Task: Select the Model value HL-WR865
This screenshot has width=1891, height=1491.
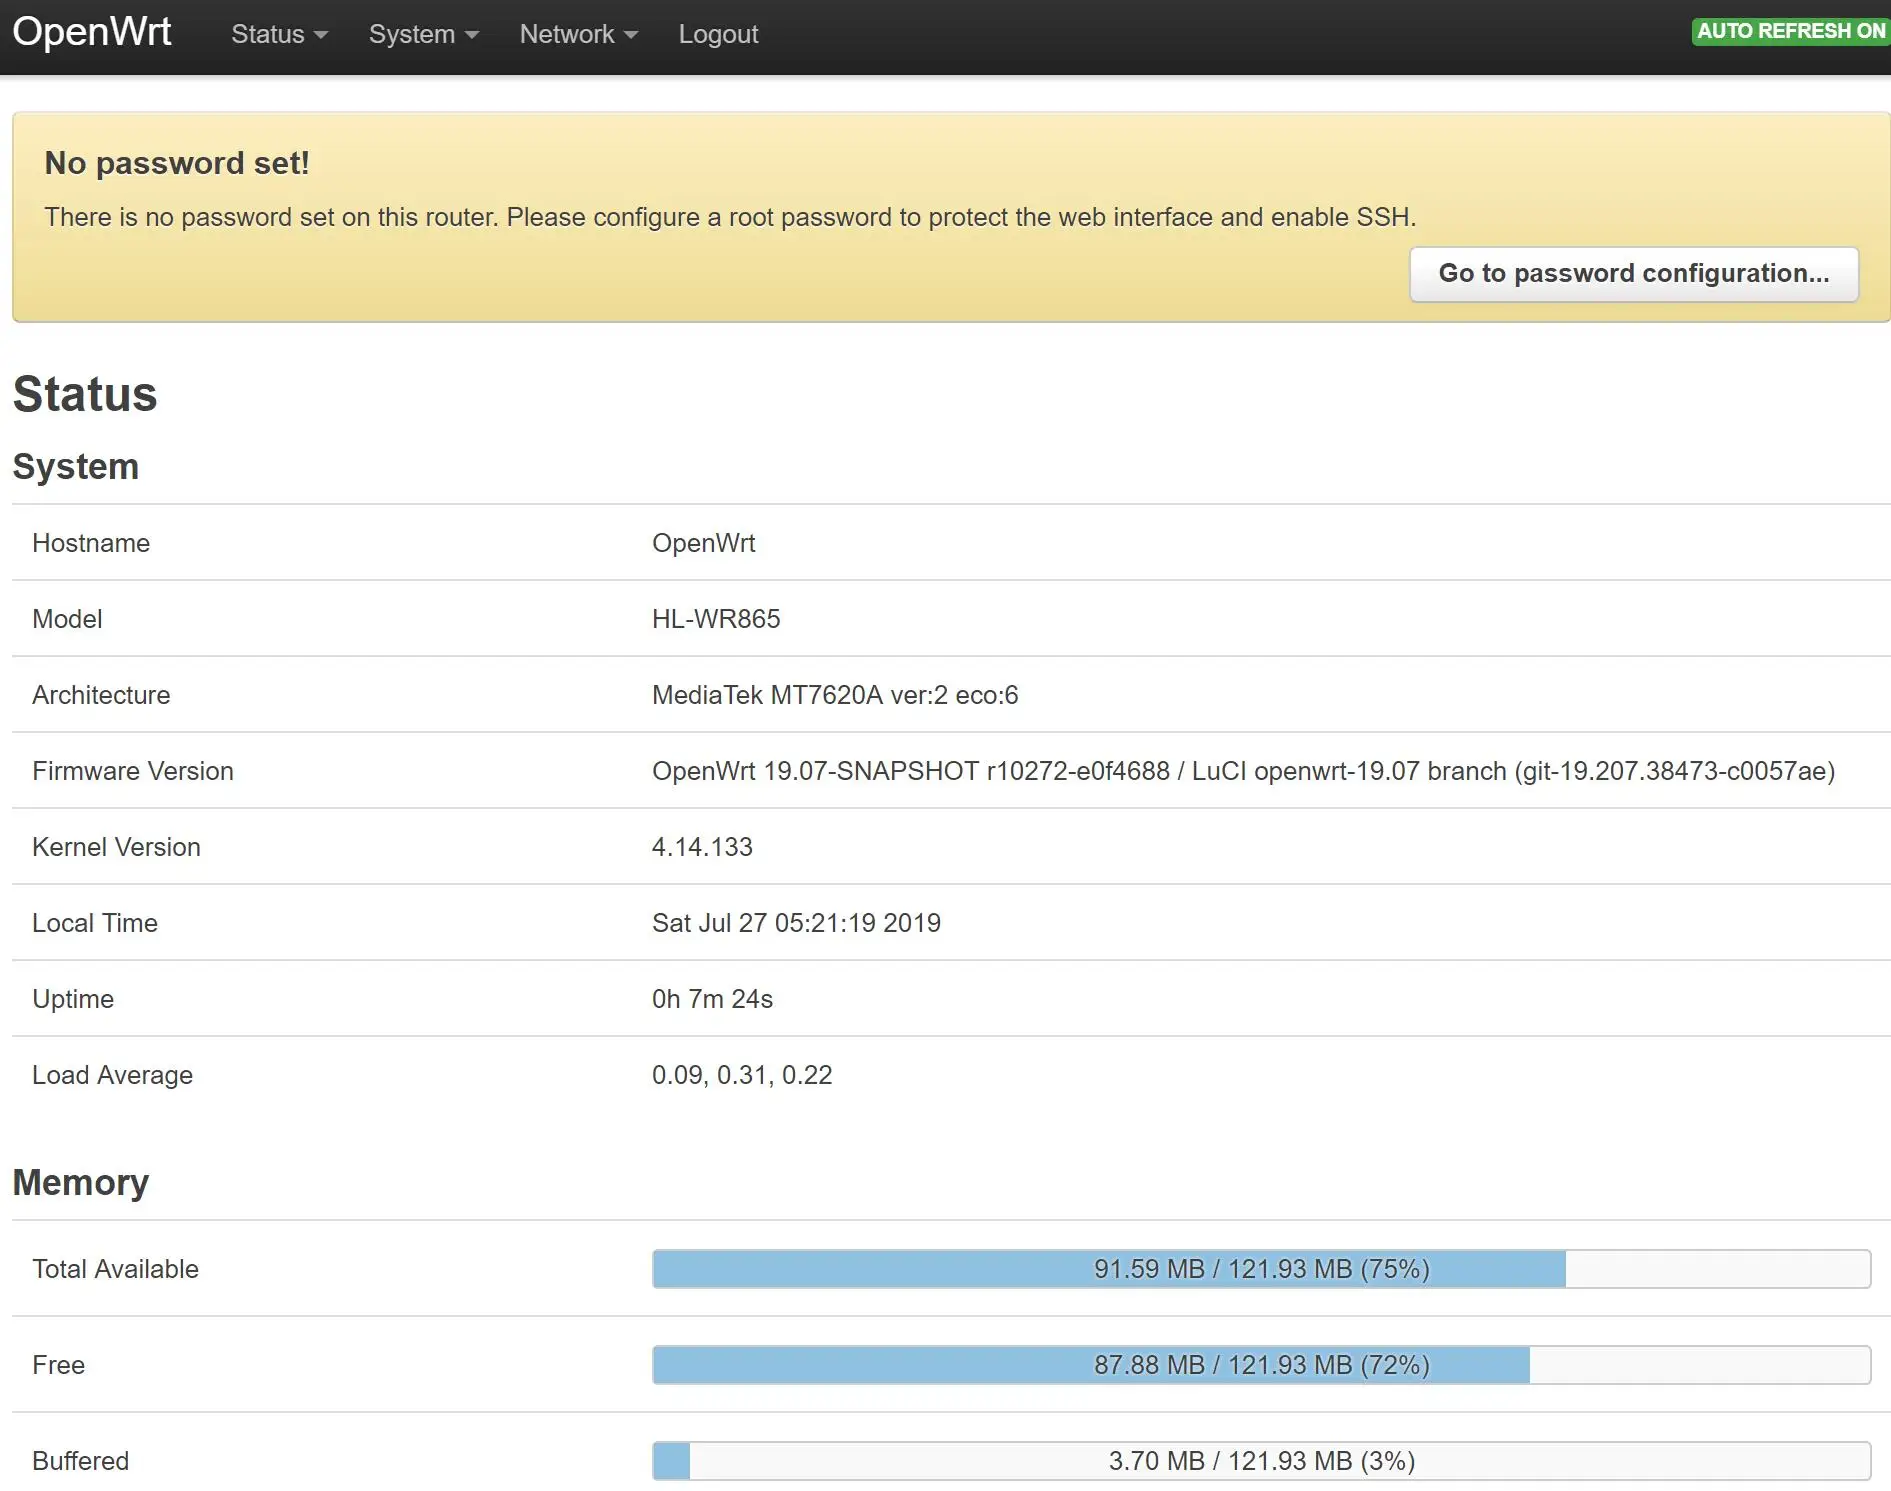Action: pos(716,619)
